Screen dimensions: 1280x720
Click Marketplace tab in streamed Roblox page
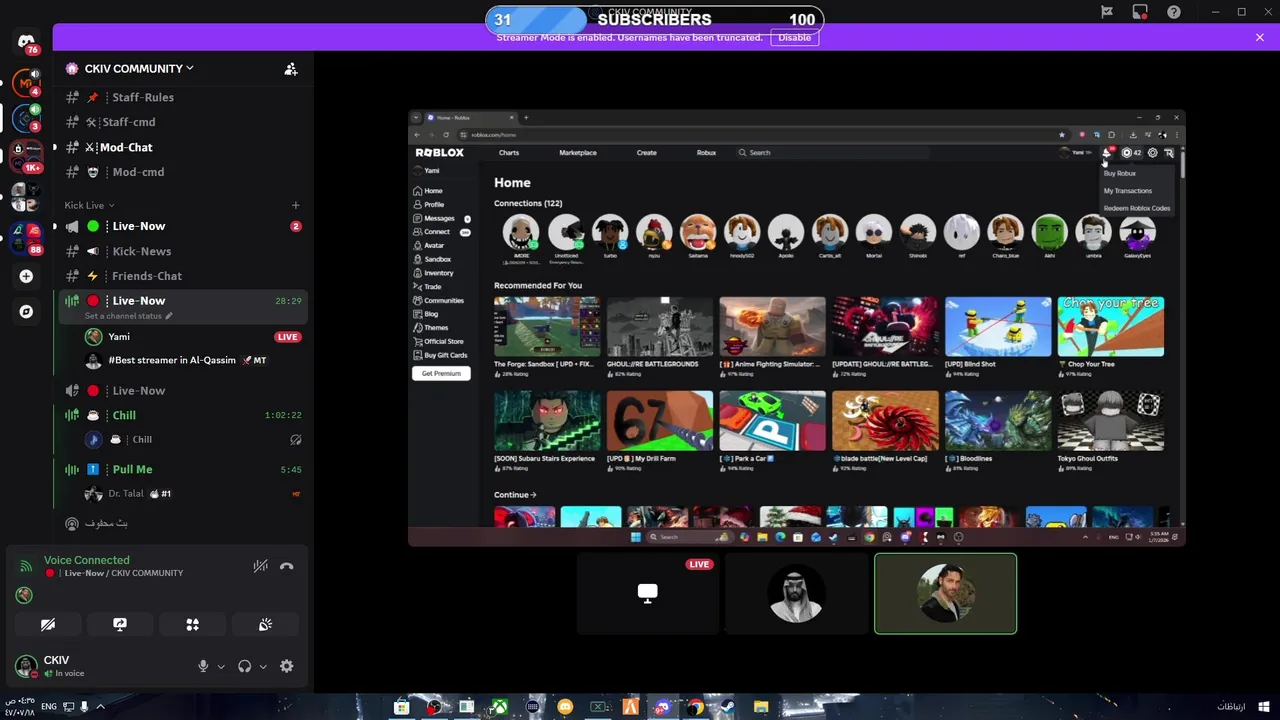tap(578, 153)
